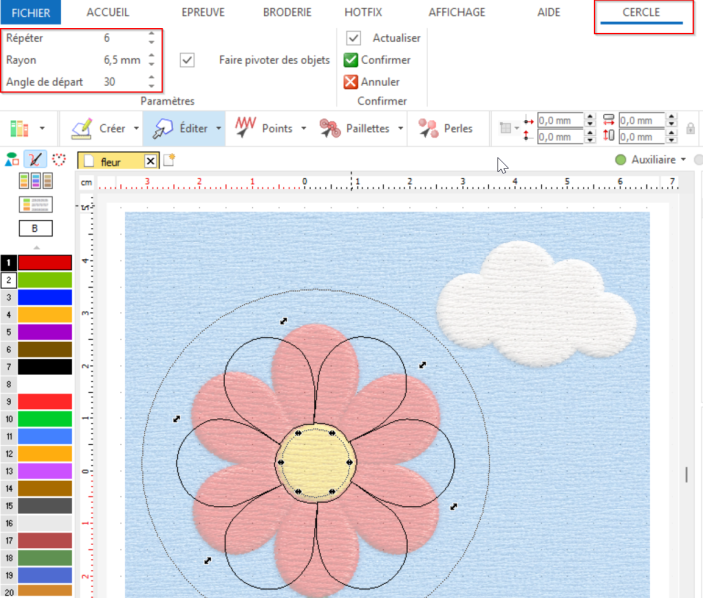Close the fleur document tab

click(151, 161)
